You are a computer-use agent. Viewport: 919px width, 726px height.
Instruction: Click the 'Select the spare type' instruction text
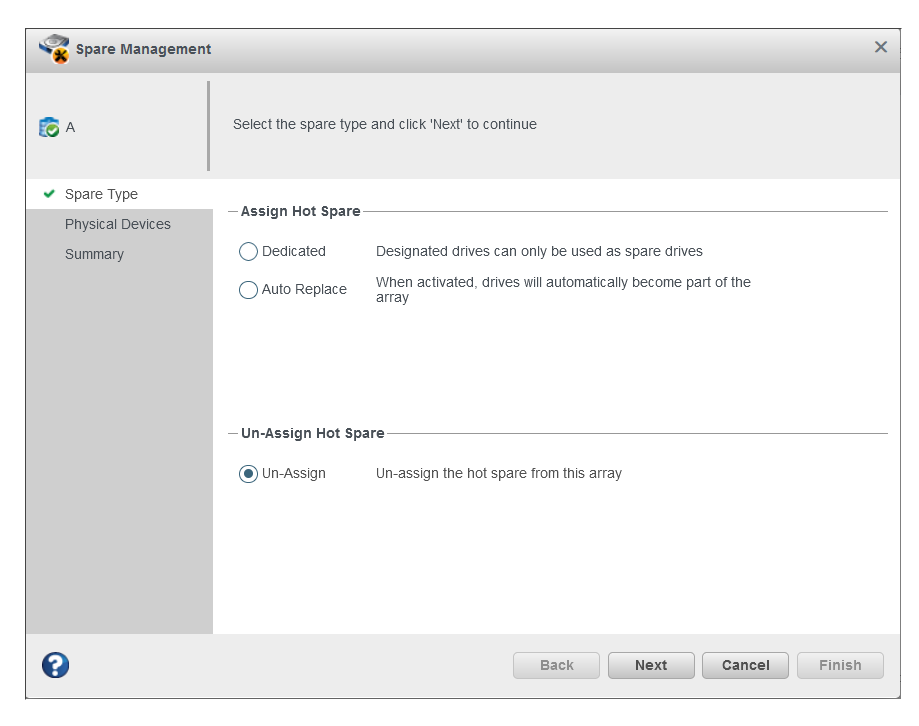[385, 125]
